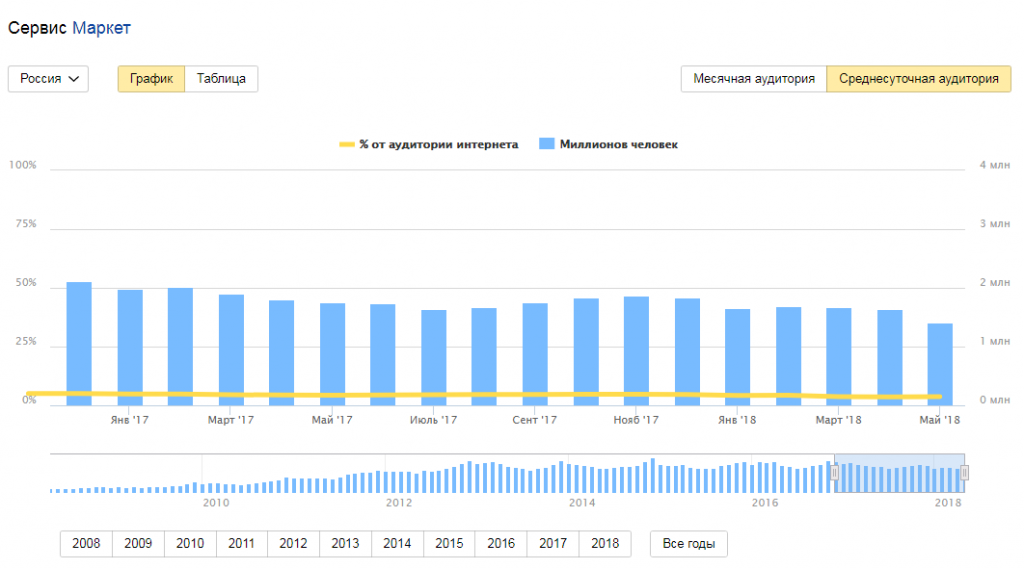This screenshot has height=569, width=1024.
Task: Toggle the yellow % от аудитории интернета legend
Action: (x=429, y=145)
